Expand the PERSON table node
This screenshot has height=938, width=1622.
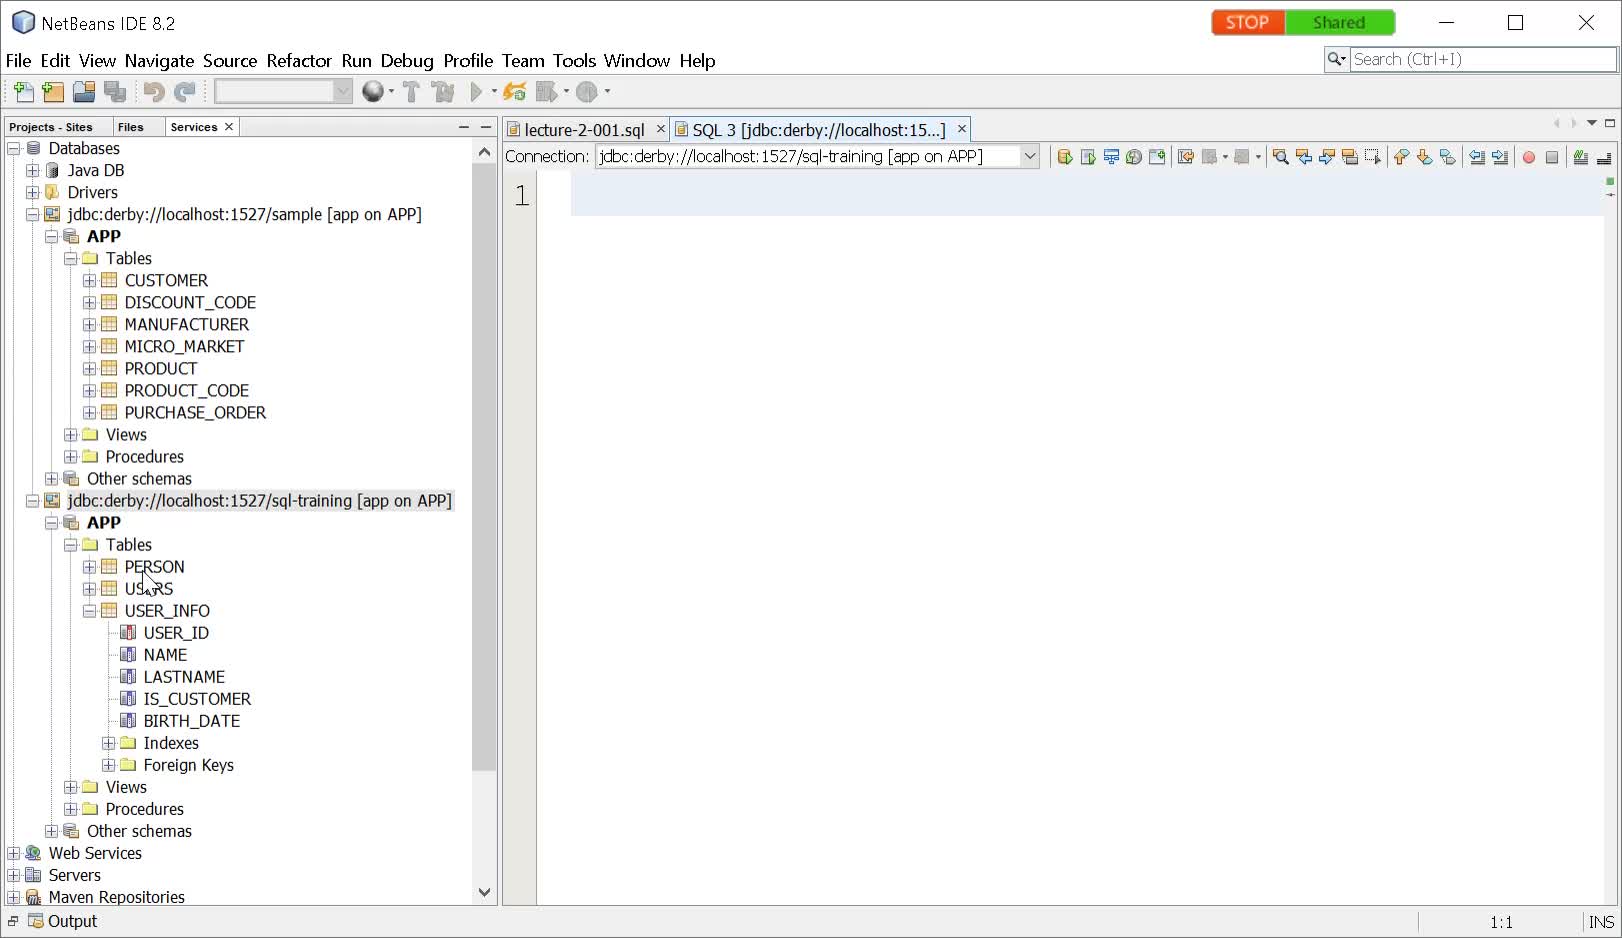(90, 566)
